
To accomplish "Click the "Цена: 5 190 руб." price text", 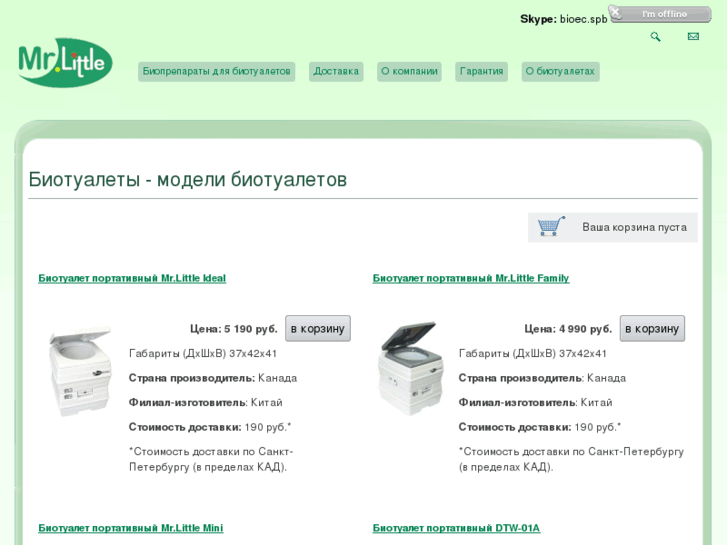I will tap(234, 329).
